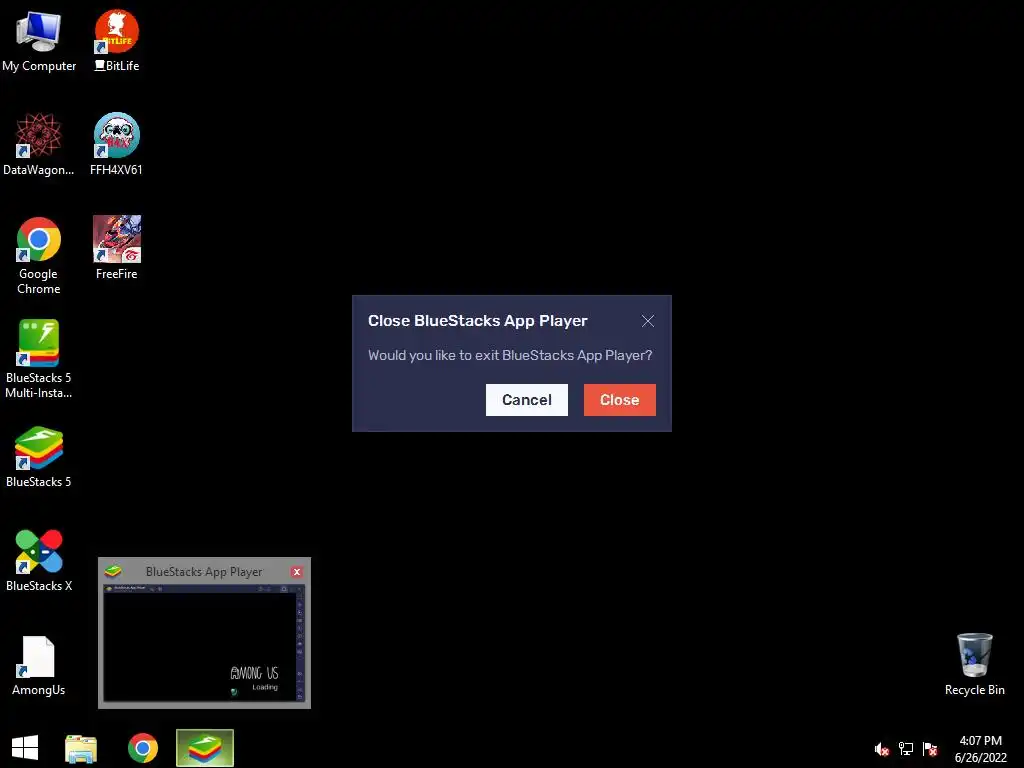Open Chrome from the taskbar

tap(143, 748)
